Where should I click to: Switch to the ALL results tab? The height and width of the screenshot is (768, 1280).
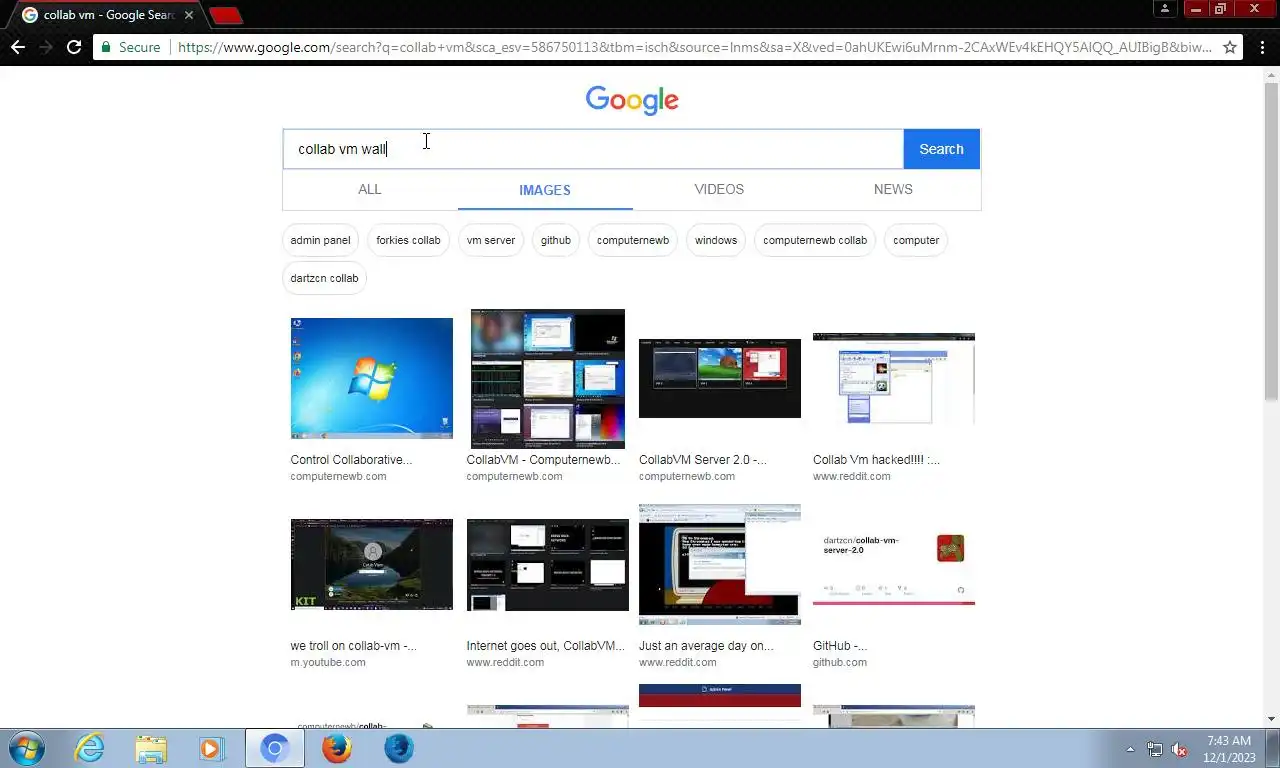[370, 189]
